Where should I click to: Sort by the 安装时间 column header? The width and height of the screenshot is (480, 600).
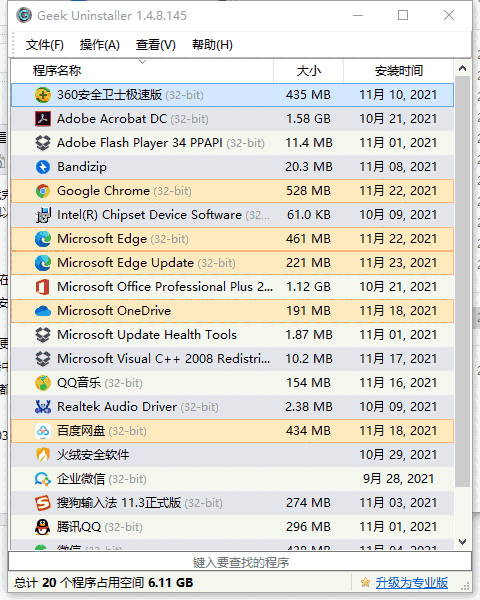[398, 71]
